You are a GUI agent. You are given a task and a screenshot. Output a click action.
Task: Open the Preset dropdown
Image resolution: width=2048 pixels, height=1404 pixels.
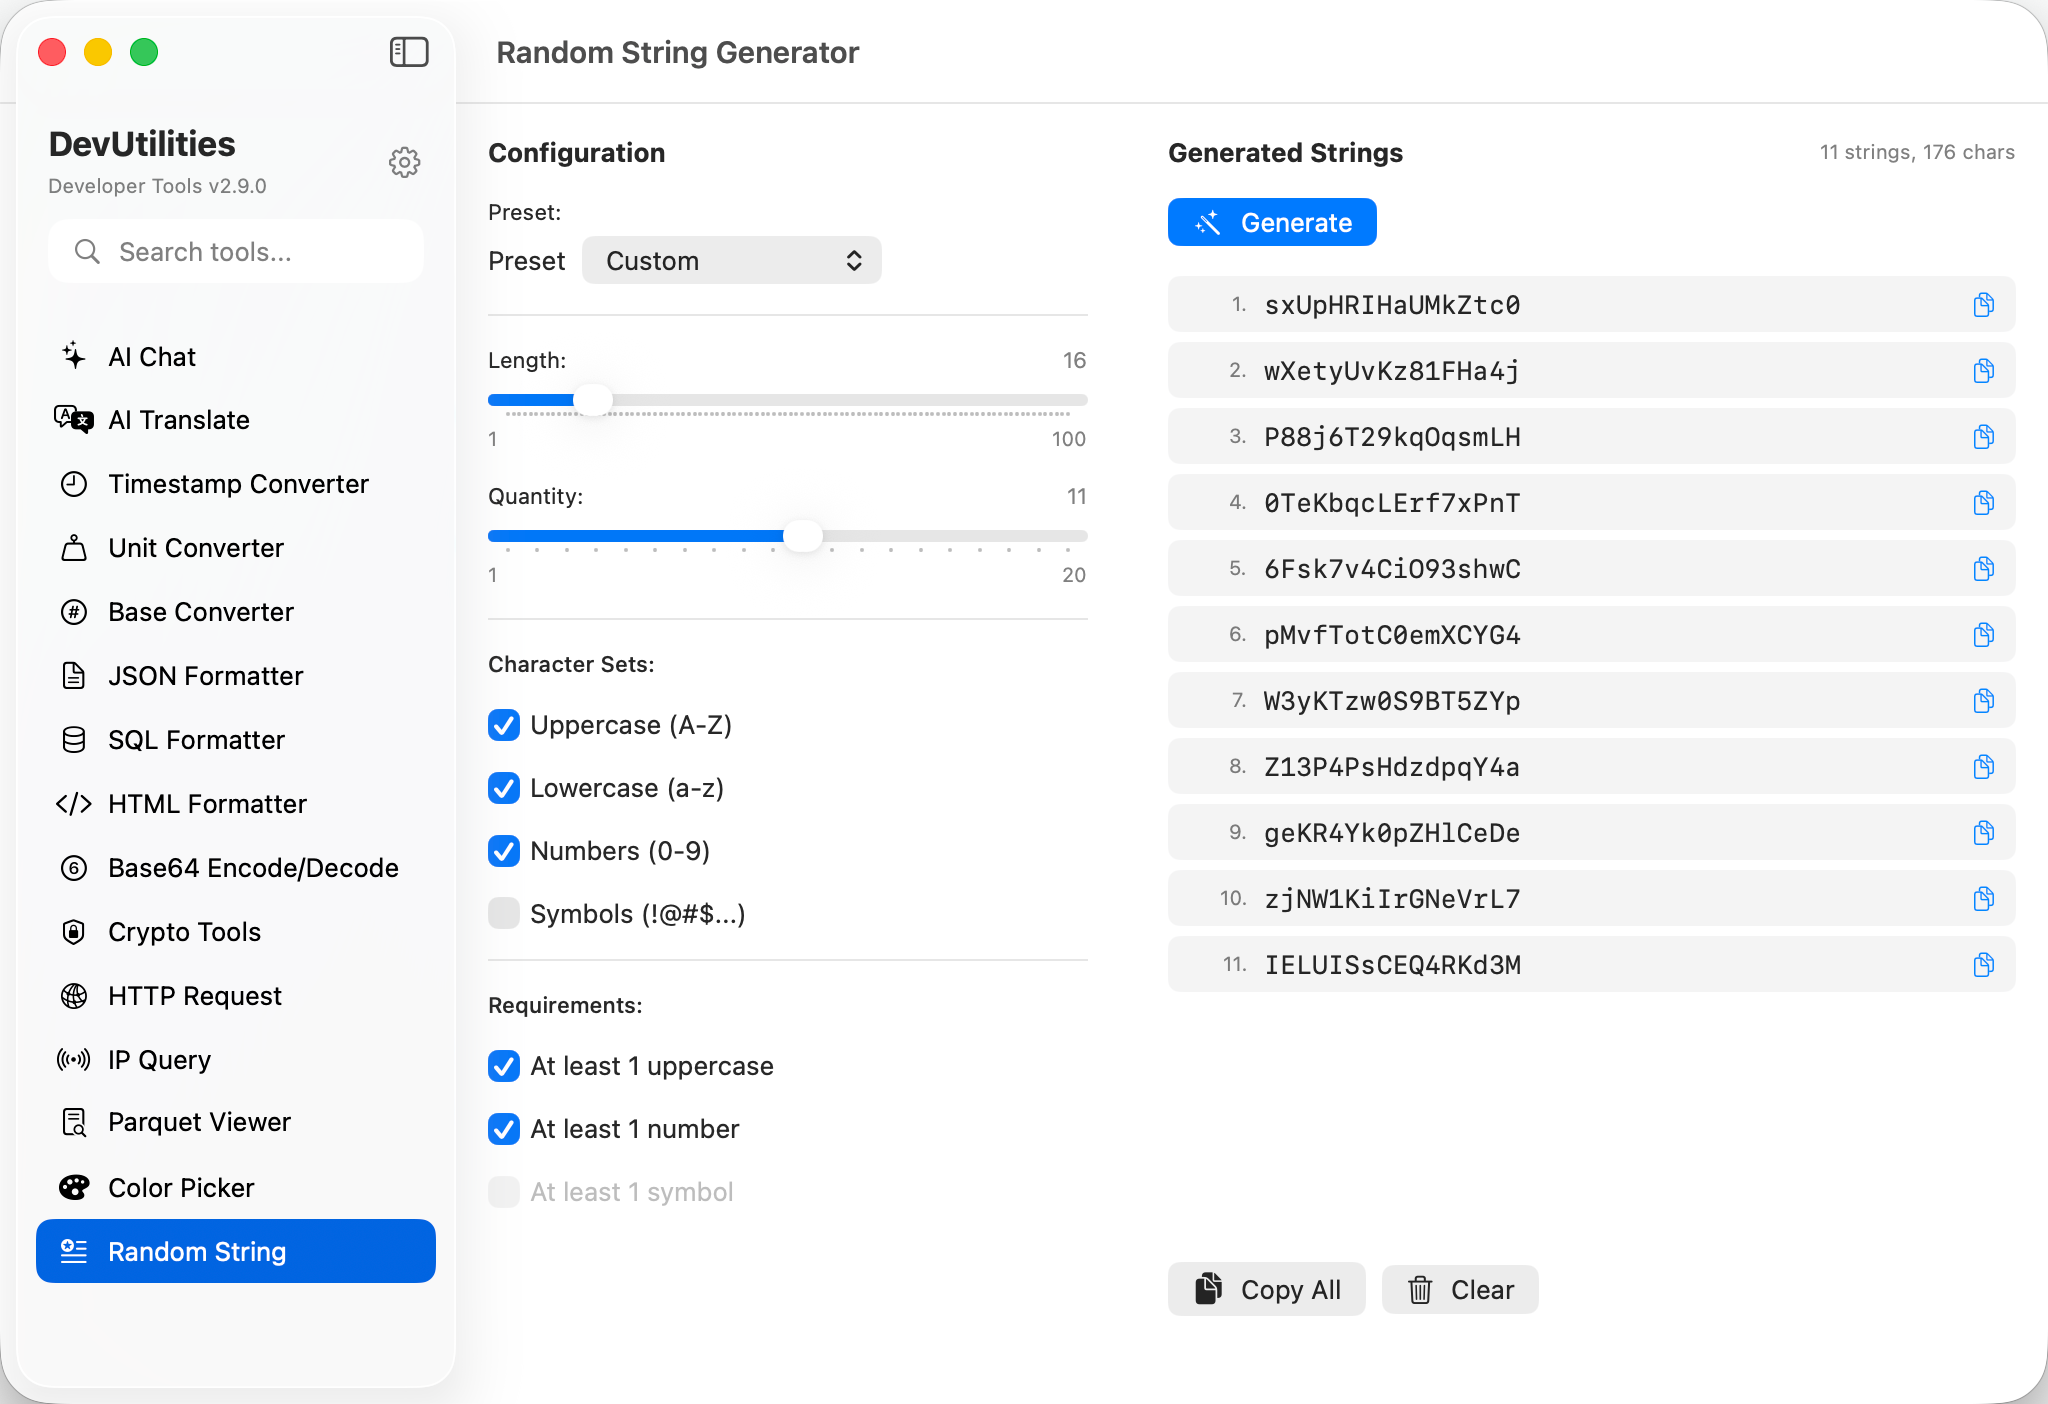[731, 260]
